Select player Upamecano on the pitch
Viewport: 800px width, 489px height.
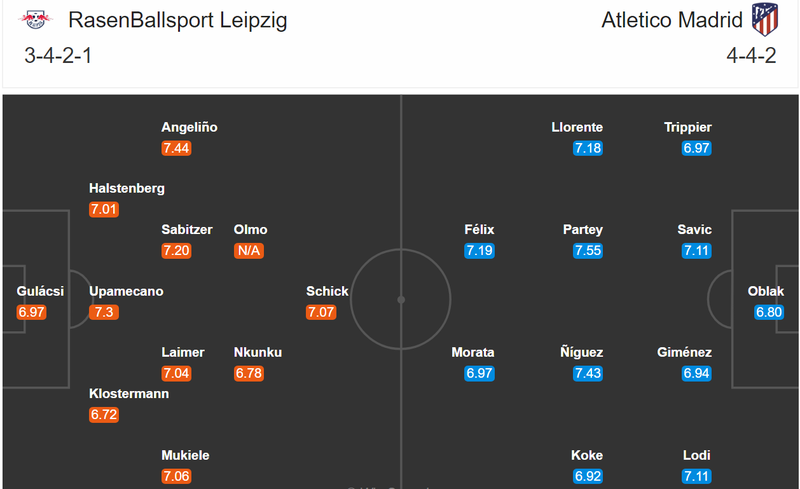pos(126,291)
